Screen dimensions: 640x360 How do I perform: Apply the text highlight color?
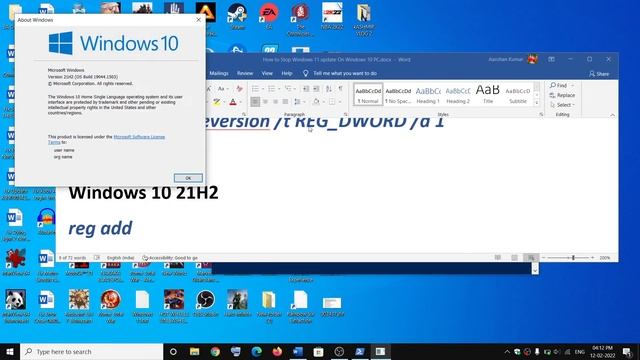point(216,102)
